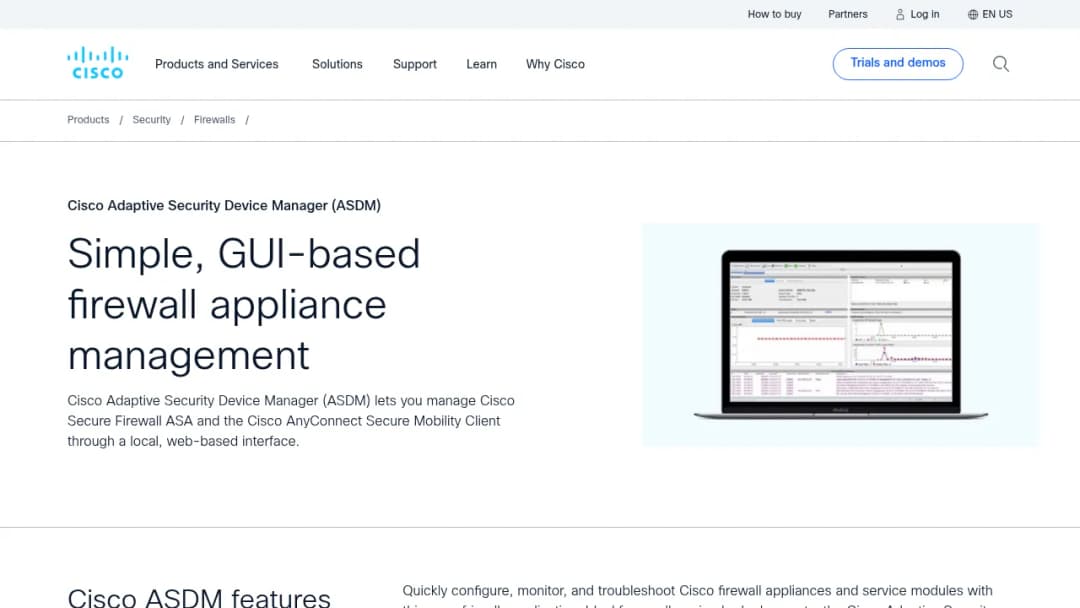Click the ASDM laptop screenshot image
The image size is (1080, 608).
click(x=840, y=335)
